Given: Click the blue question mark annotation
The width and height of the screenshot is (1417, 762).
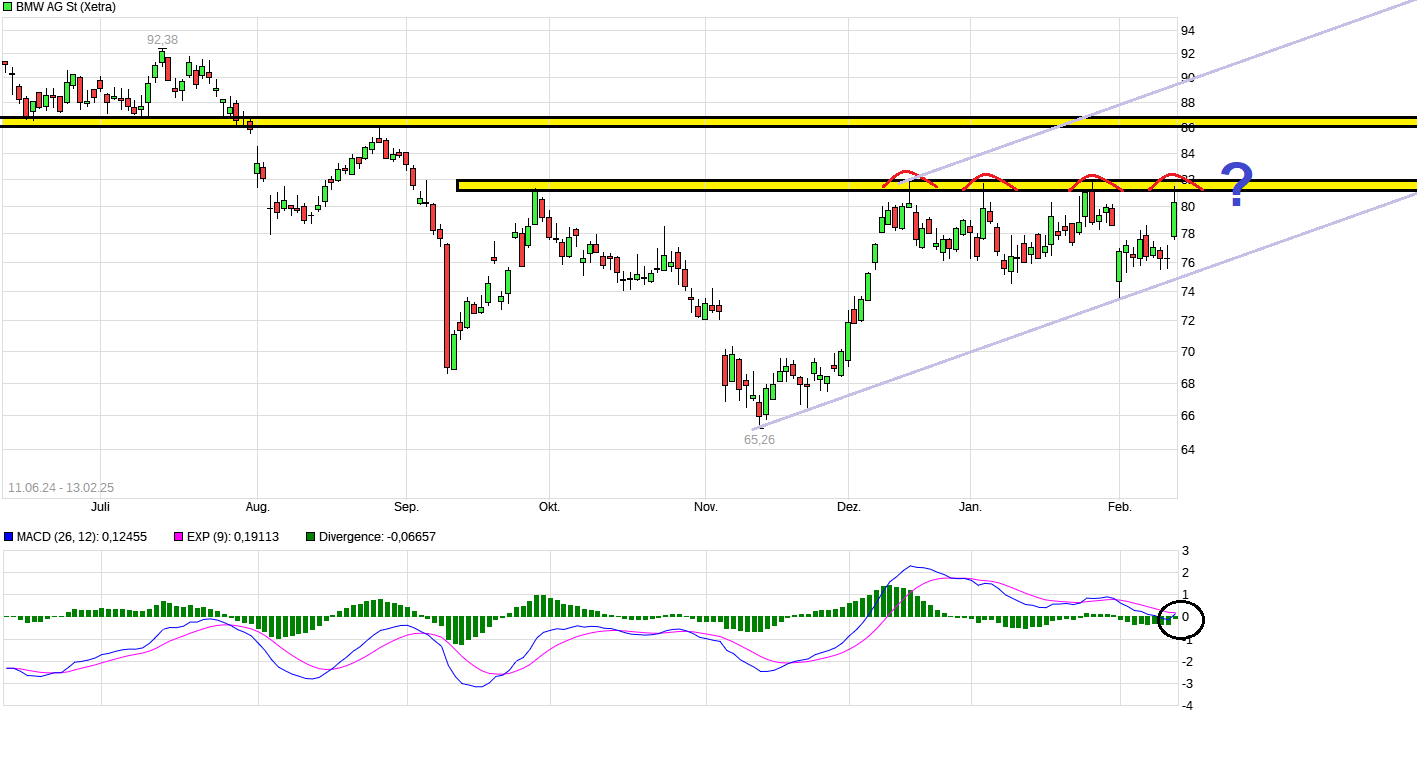Looking at the screenshot, I should point(1237,185).
